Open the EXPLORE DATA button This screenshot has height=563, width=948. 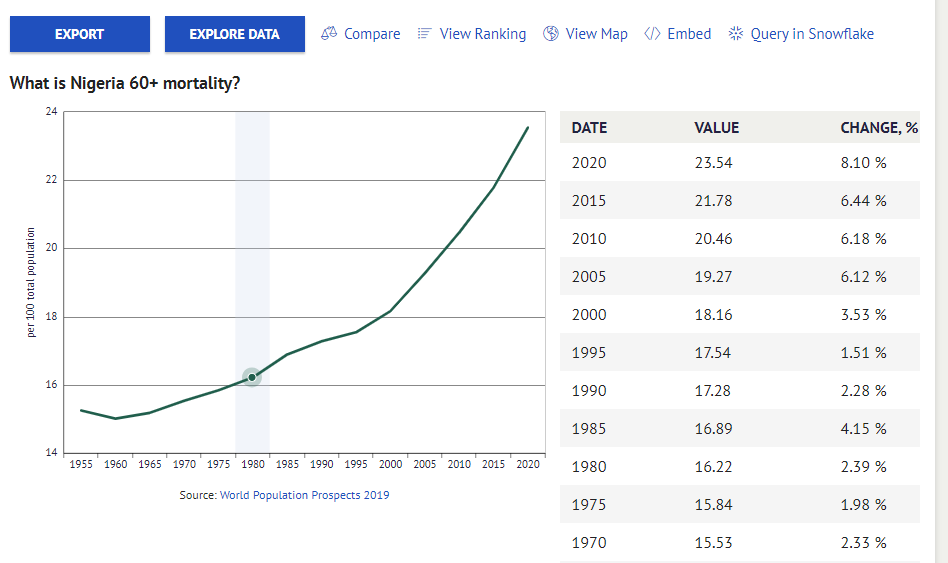pyautogui.click(x=234, y=34)
